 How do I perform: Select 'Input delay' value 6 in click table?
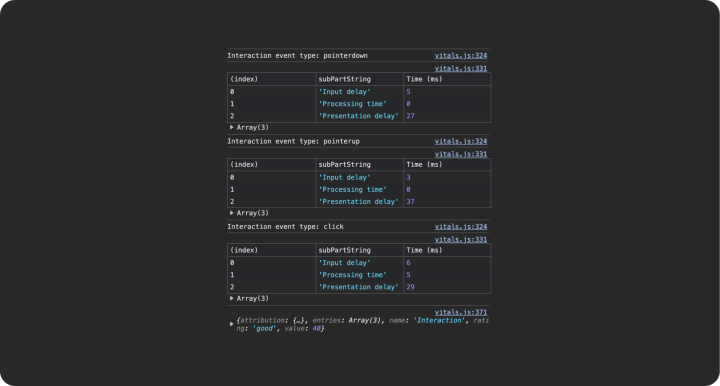(x=408, y=263)
